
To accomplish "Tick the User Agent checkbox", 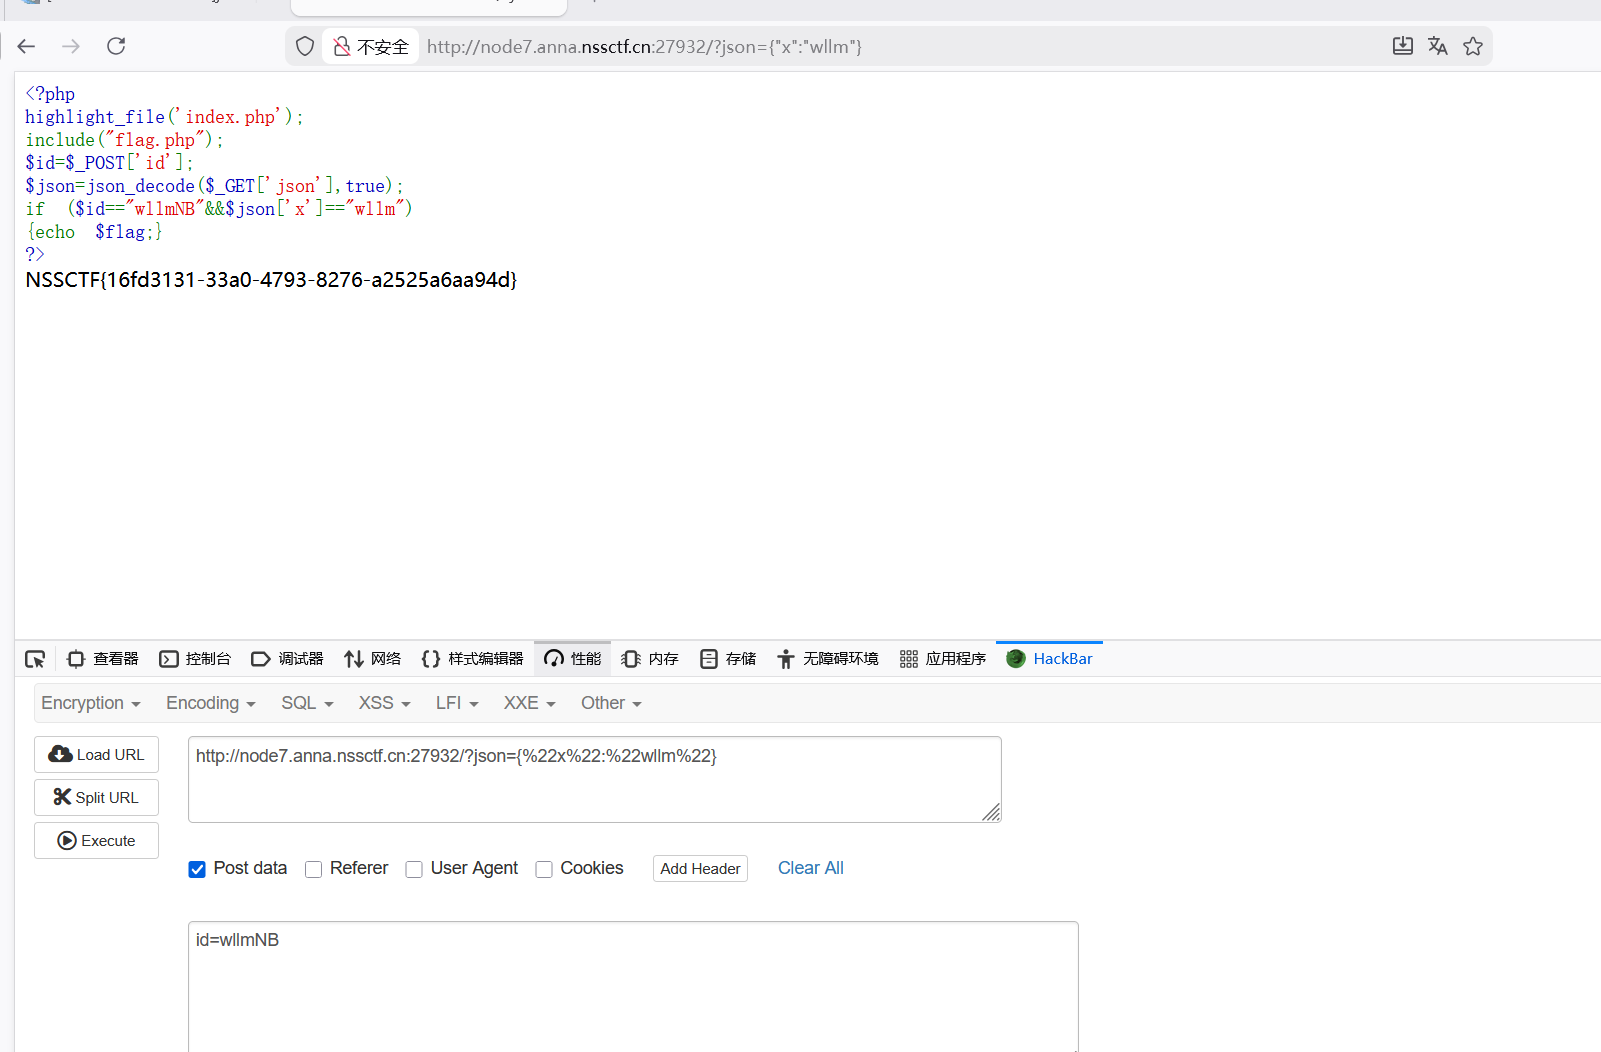I will (414, 869).
